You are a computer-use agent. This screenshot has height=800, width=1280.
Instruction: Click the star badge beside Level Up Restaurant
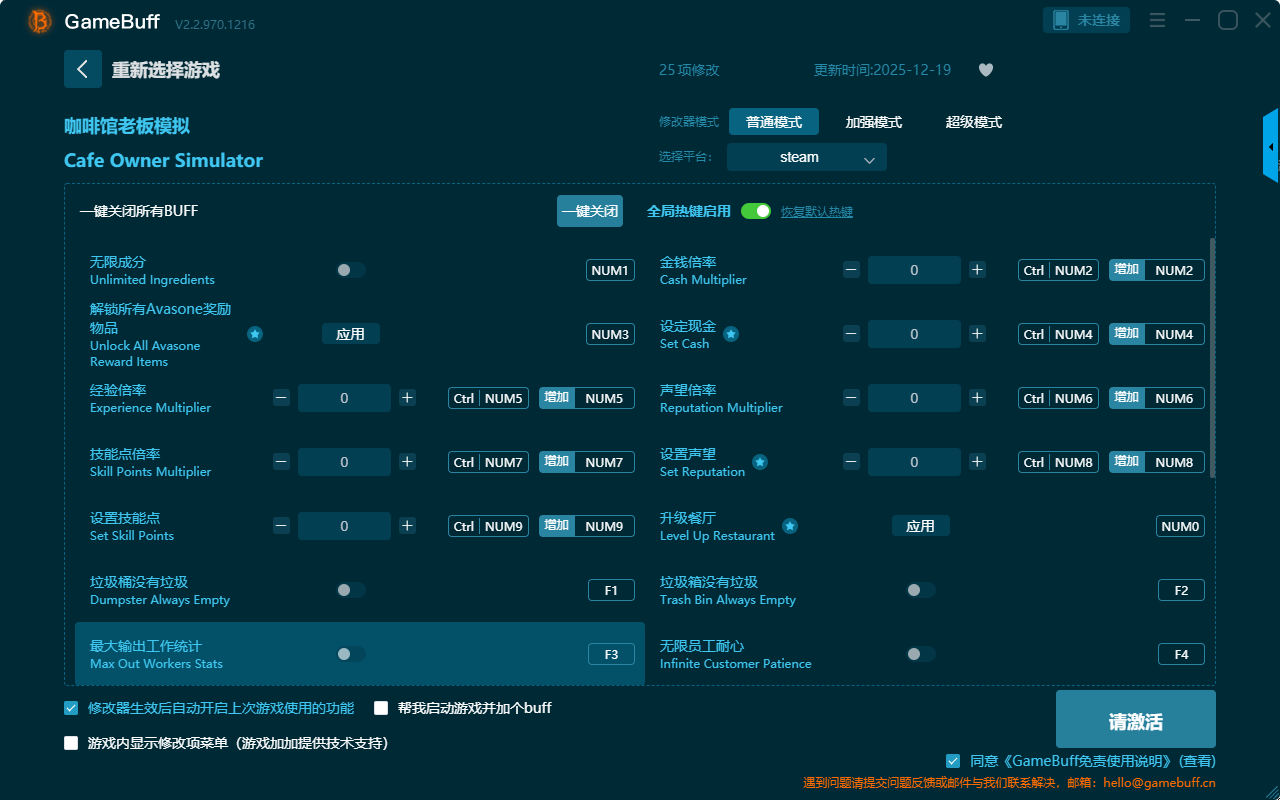pos(790,526)
